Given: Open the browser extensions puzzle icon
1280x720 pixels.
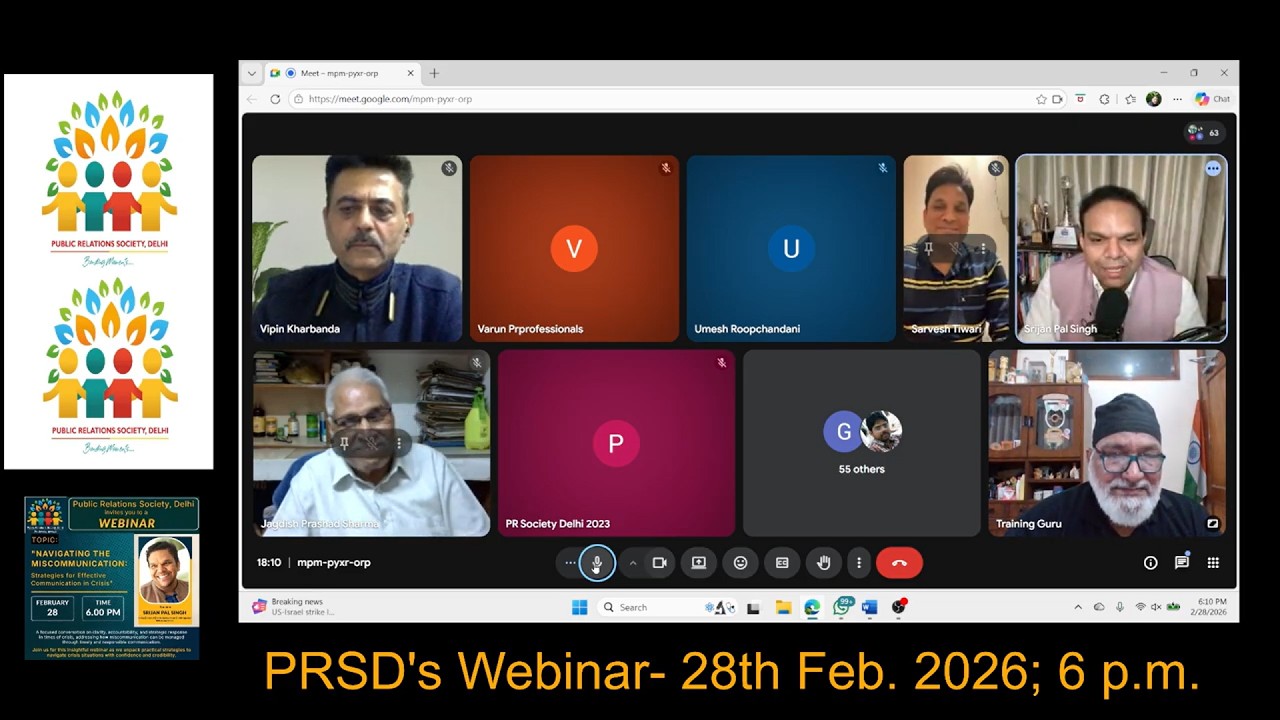Looking at the screenshot, I should 1104,99.
